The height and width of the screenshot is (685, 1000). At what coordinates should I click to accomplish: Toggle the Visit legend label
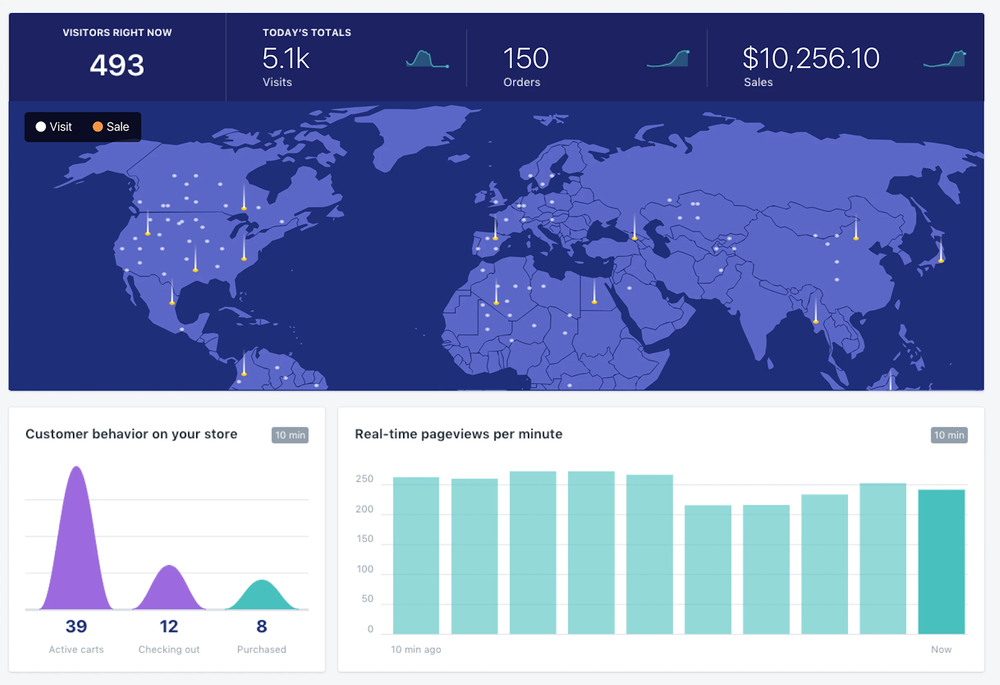click(x=61, y=127)
